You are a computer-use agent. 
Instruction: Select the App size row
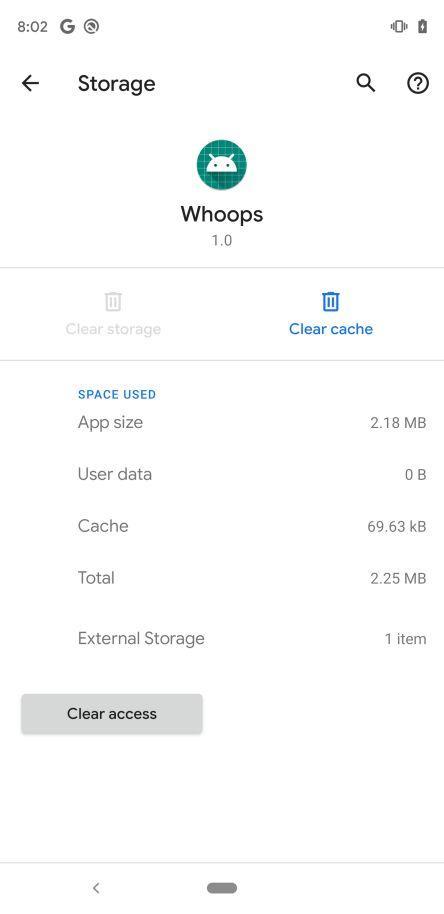coord(252,423)
